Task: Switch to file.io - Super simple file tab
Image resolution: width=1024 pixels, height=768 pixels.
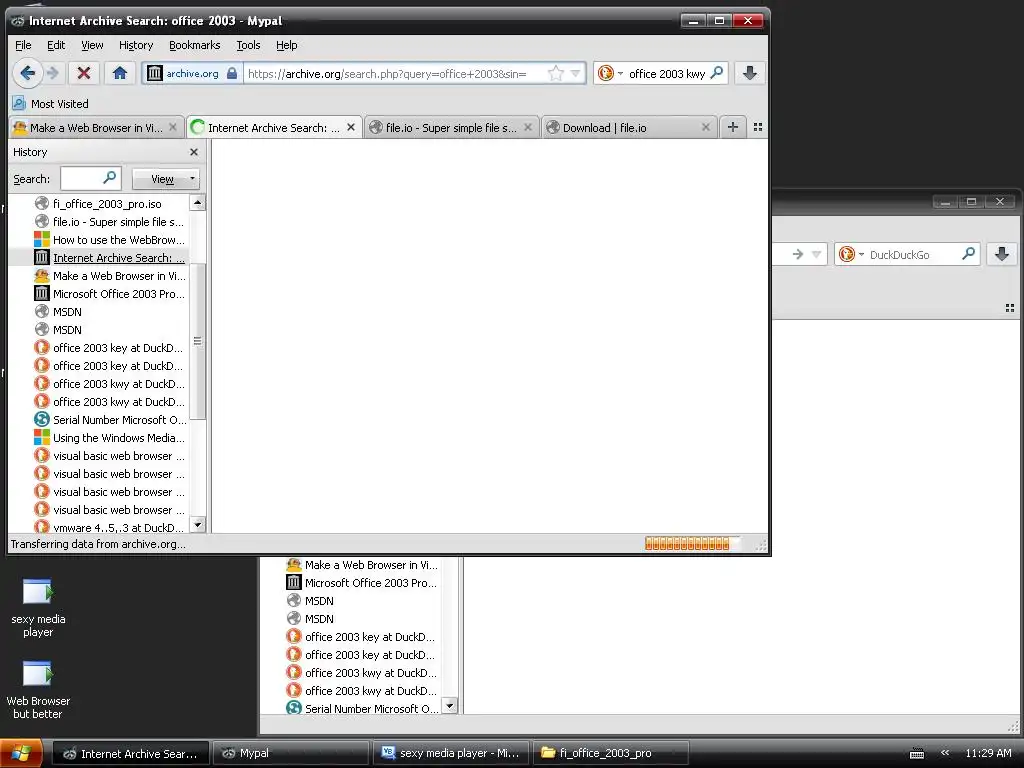Action: (451, 127)
